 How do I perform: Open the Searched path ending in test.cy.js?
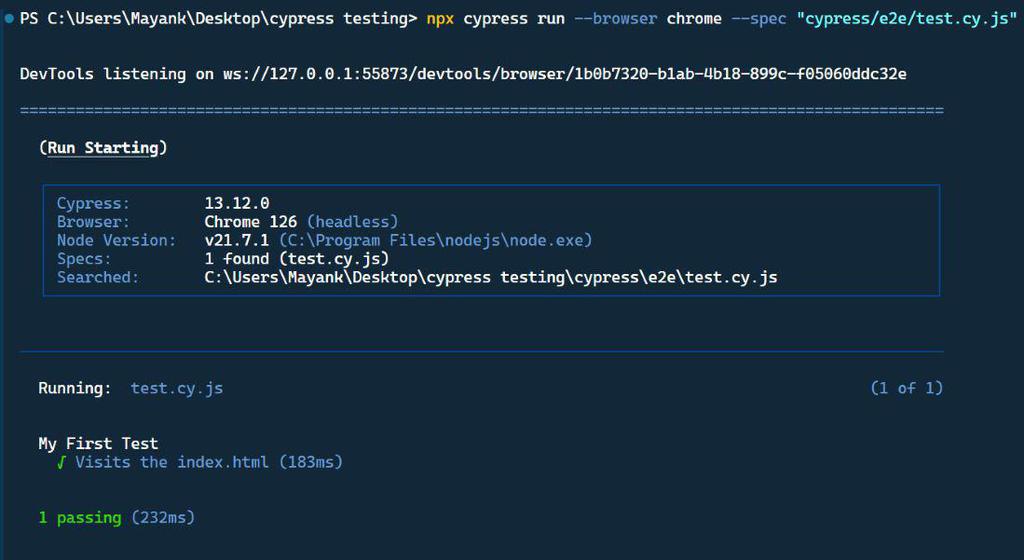click(491, 277)
